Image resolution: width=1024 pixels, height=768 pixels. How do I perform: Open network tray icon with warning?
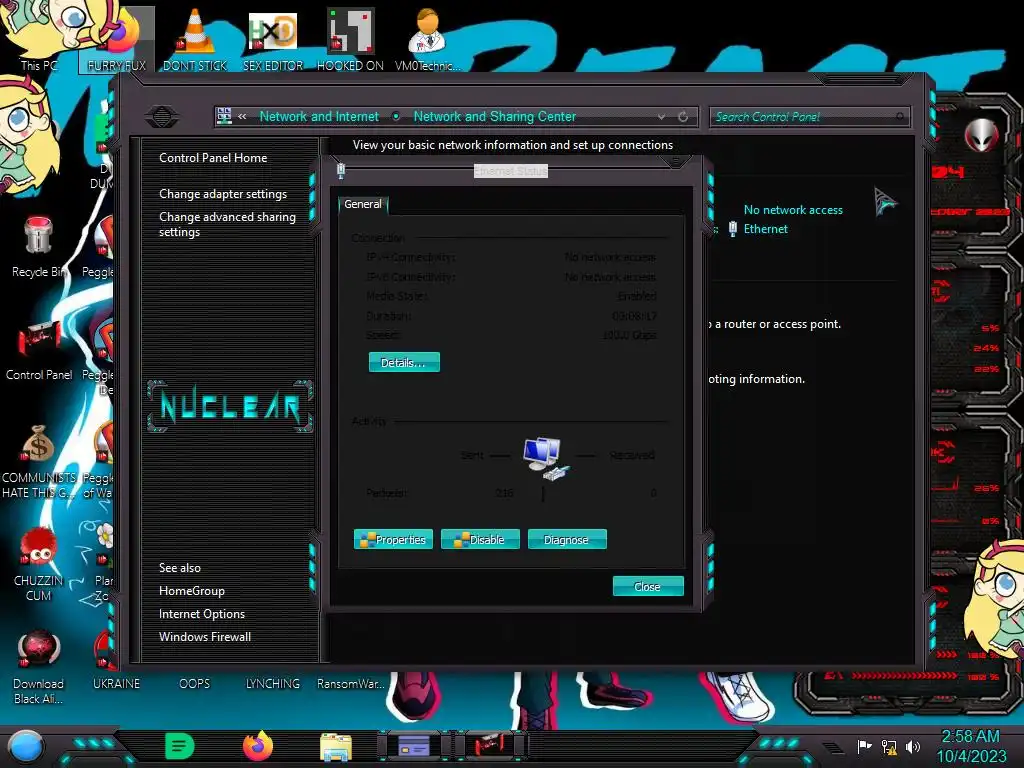coord(889,746)
